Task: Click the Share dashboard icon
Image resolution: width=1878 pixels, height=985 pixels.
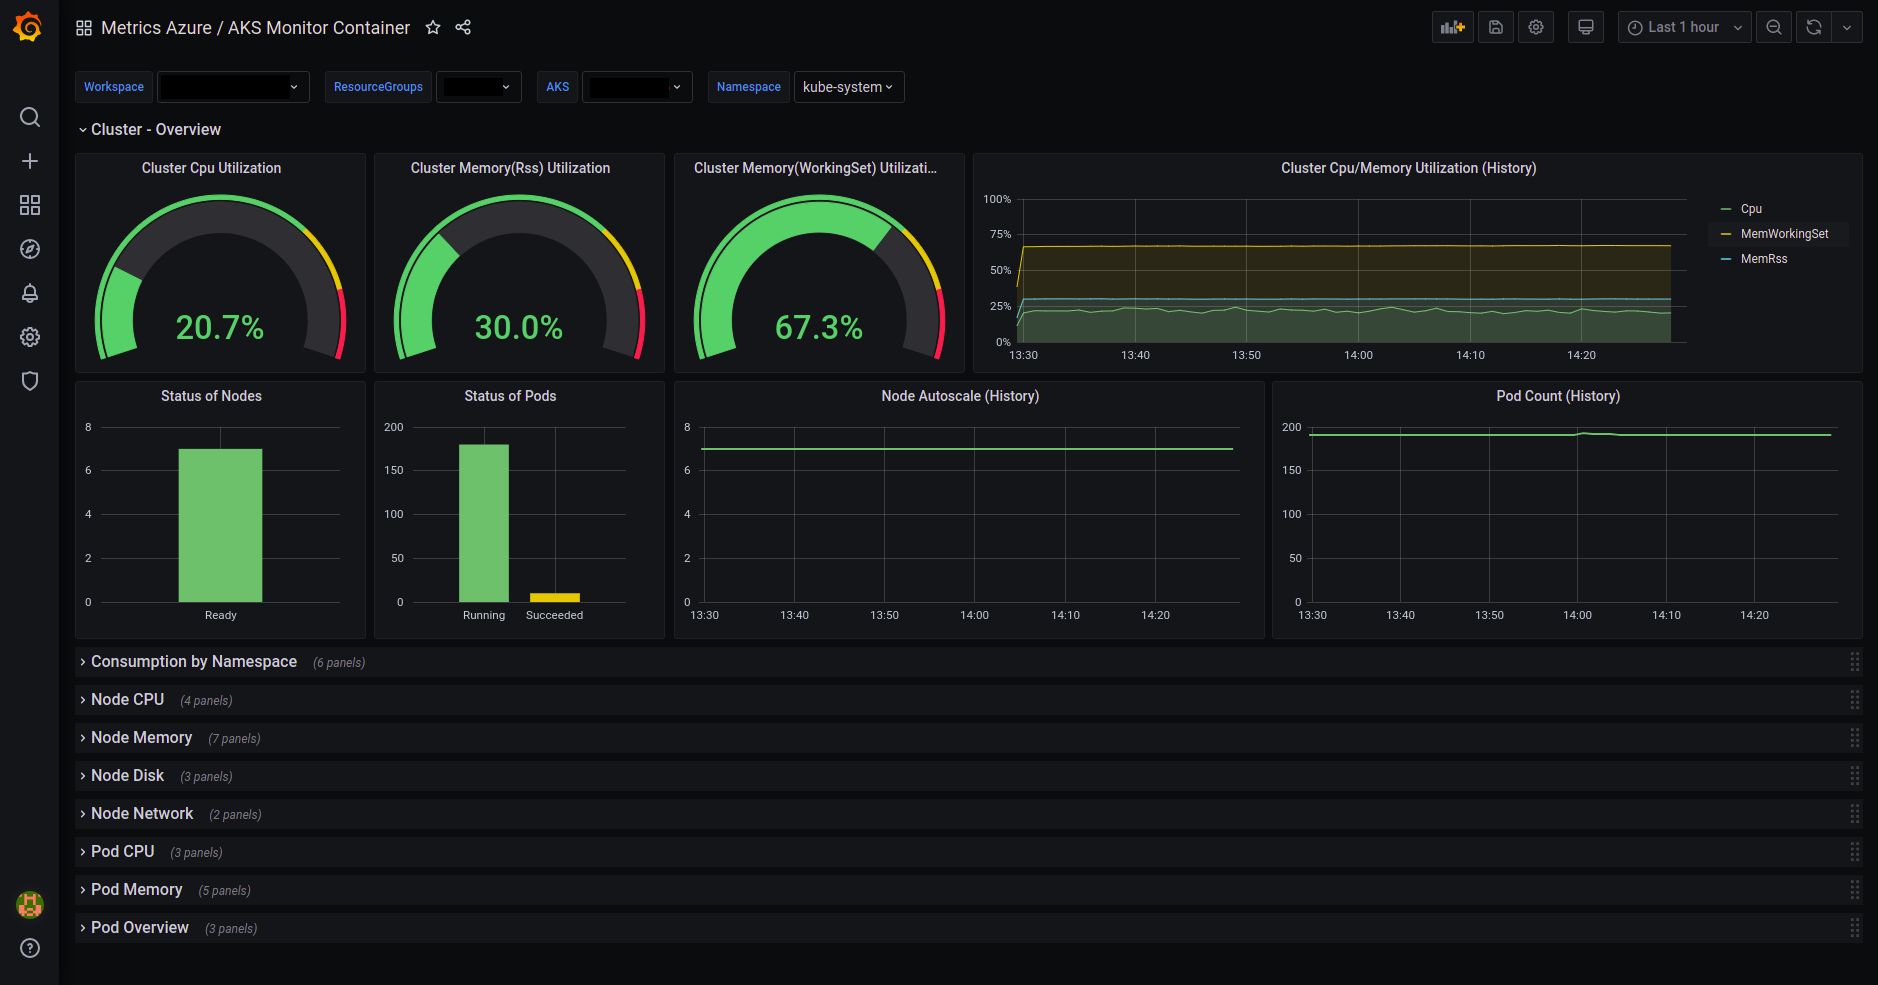Action: (x=463, y=27)
